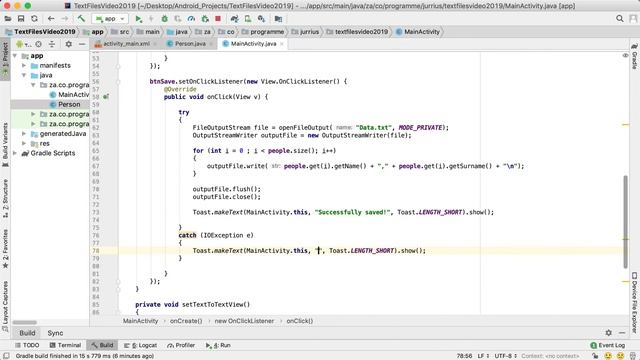Expand the generatedJava folder
This screenshot has height=360, width=640.
click(24, 133)
